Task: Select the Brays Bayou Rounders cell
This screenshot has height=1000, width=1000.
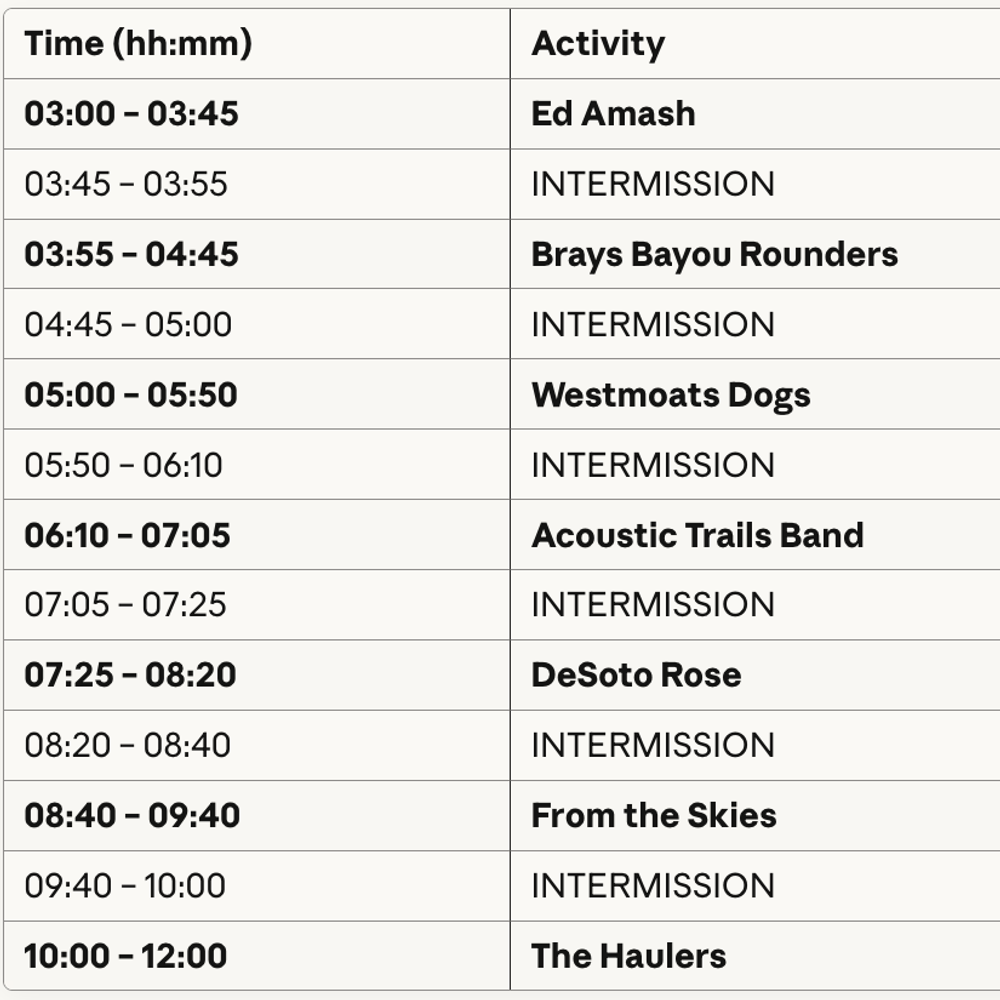Action: pyautogui.click(x=714, y=254)
